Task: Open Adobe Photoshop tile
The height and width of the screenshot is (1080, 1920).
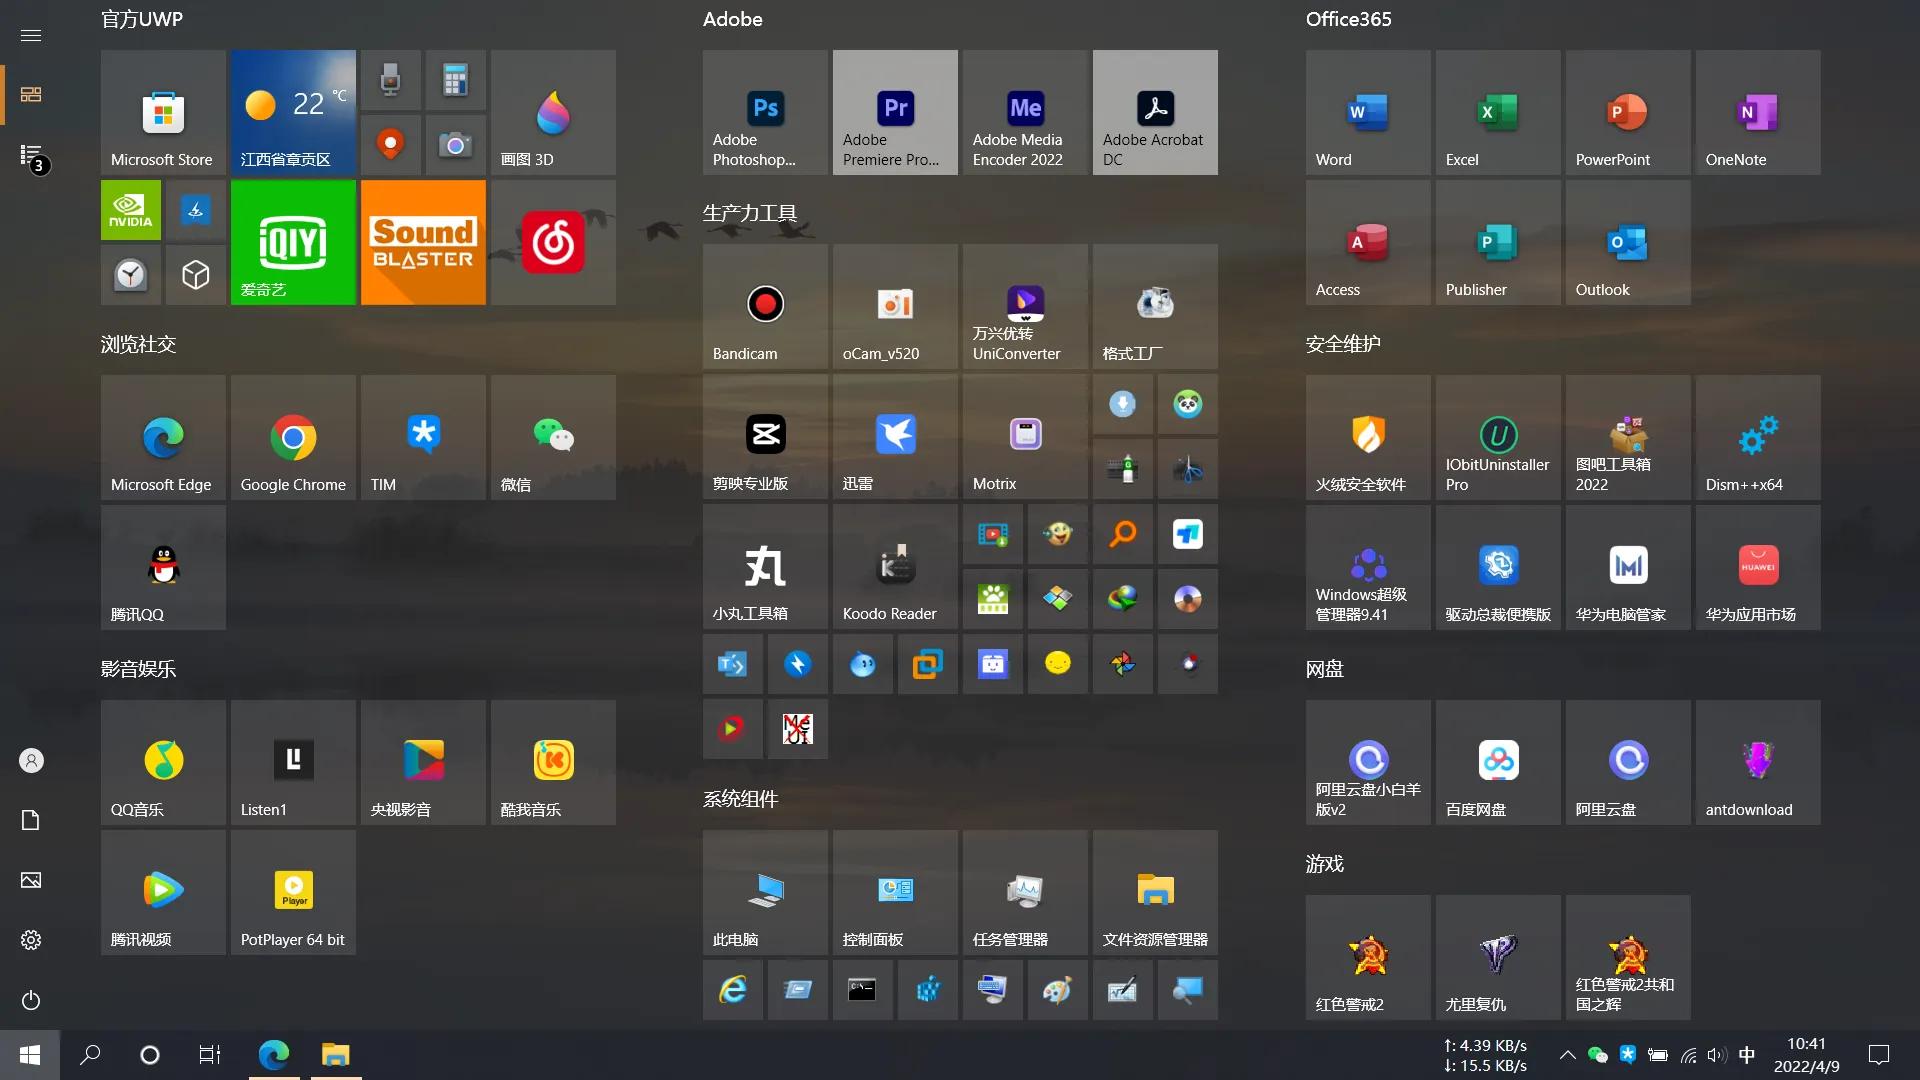Action: (x=765, y=112)
